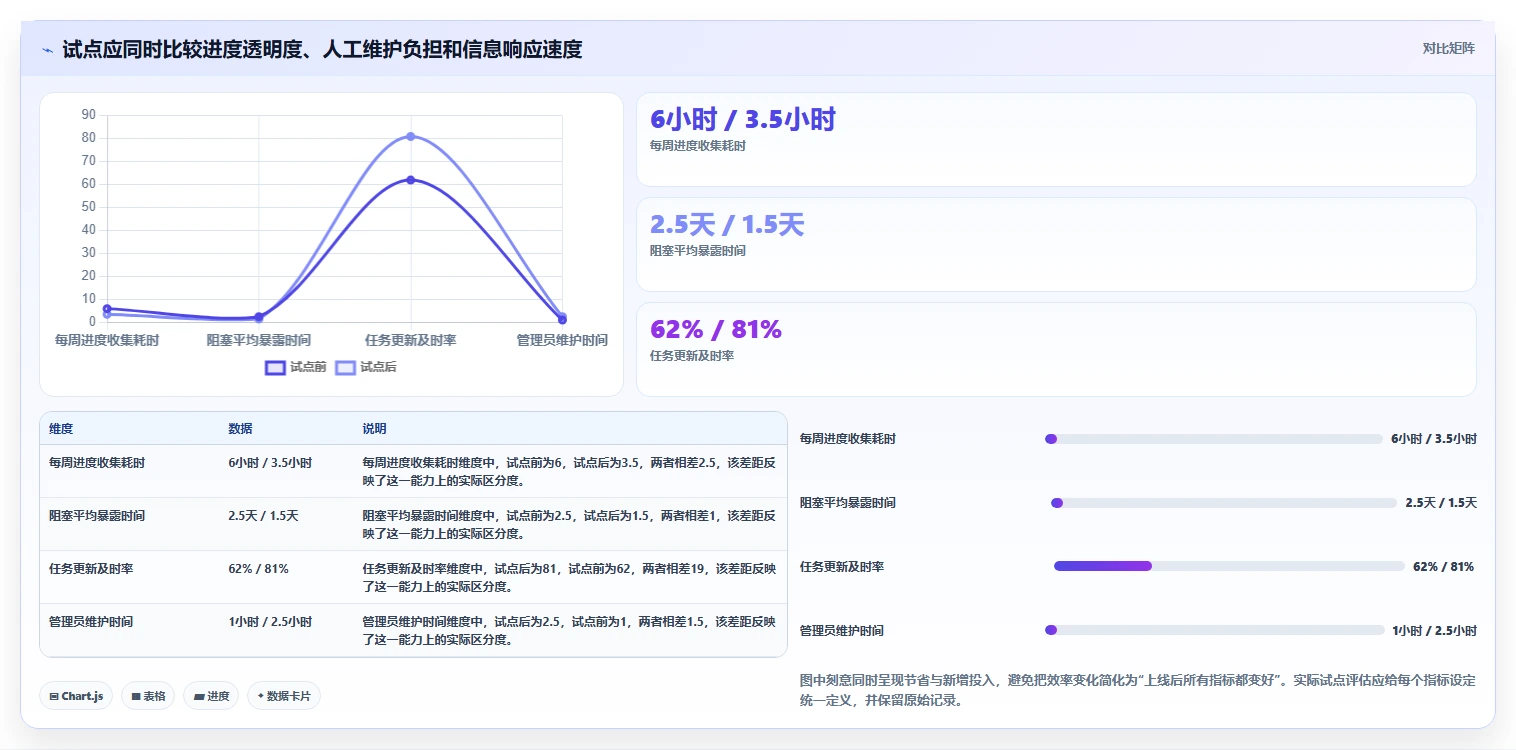The image size is (1516, 750).
Task: Click the 管理员维护时间 chart axis label
Action: coord(562,341)
